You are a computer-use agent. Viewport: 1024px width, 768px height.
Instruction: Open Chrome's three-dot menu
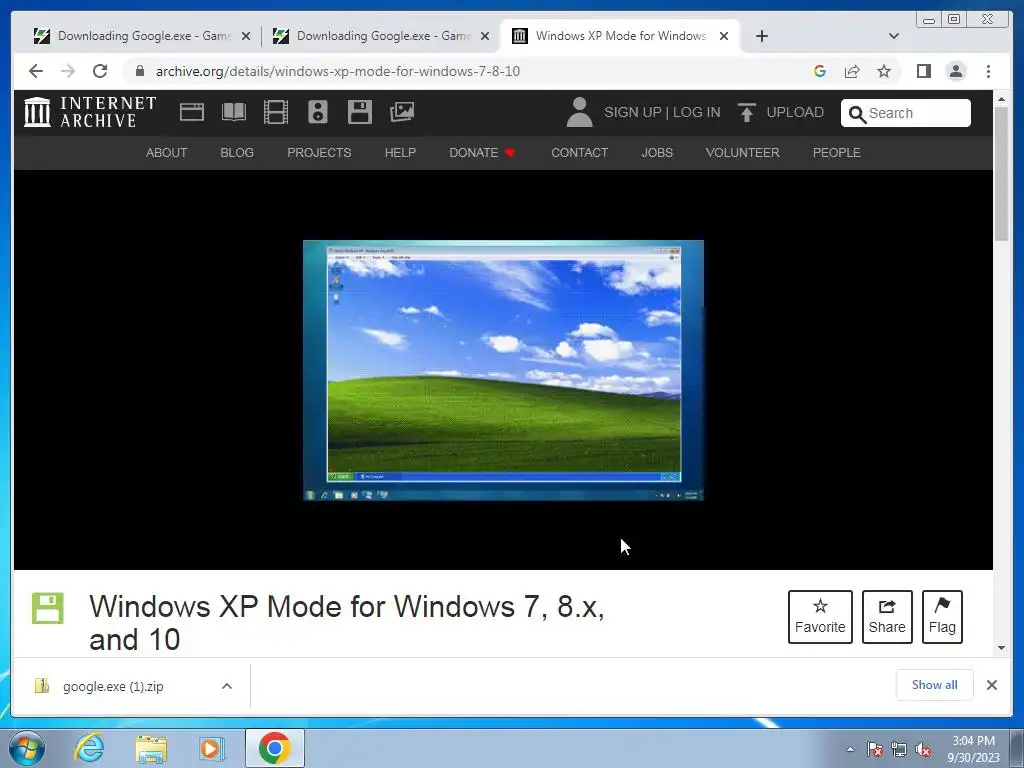(989, 71)
